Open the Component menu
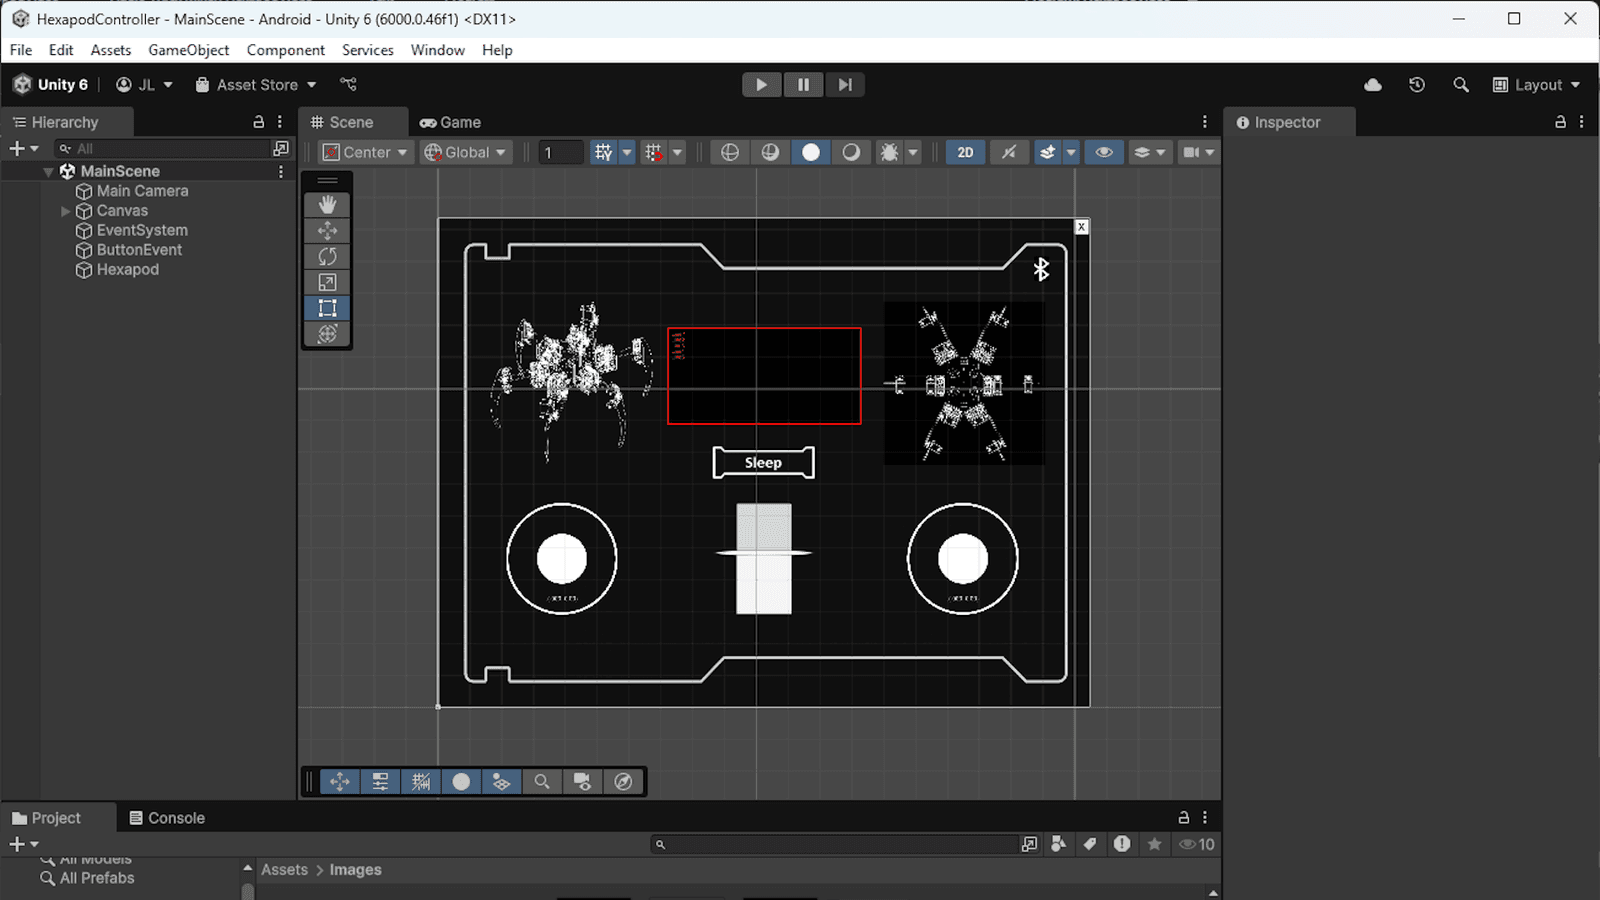This screenshot has width=1600, height=900. tap(285, 50)
